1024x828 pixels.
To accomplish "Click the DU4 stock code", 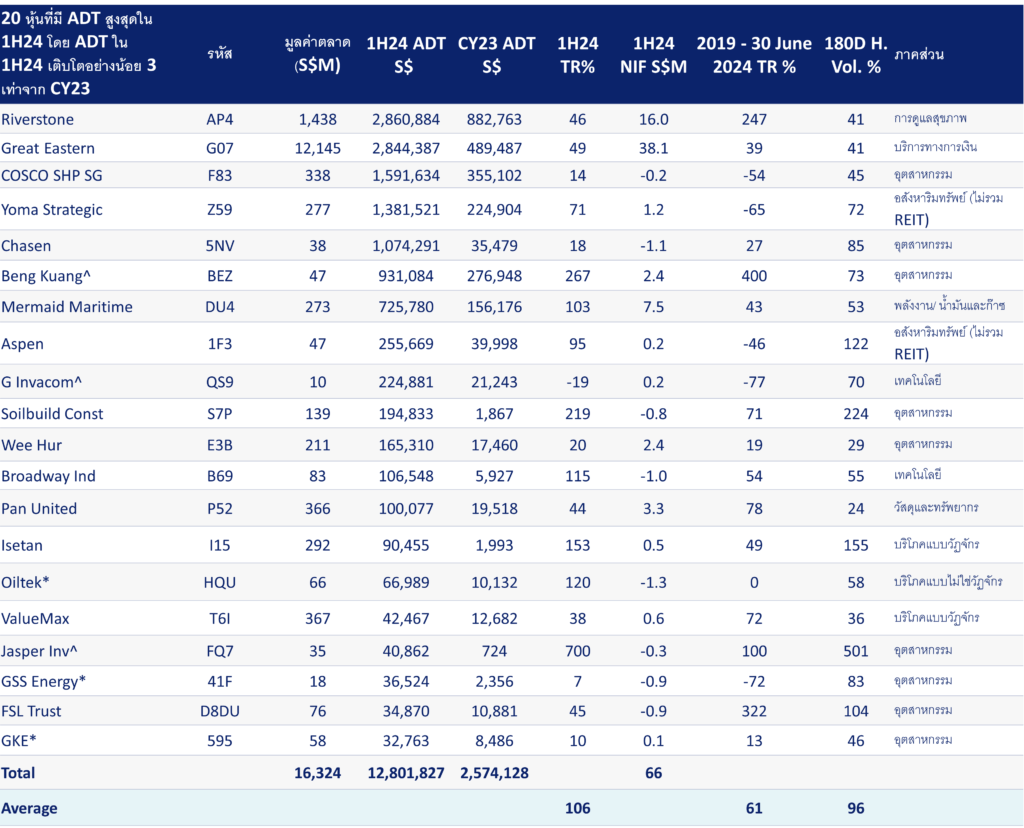I will [219, 307].
